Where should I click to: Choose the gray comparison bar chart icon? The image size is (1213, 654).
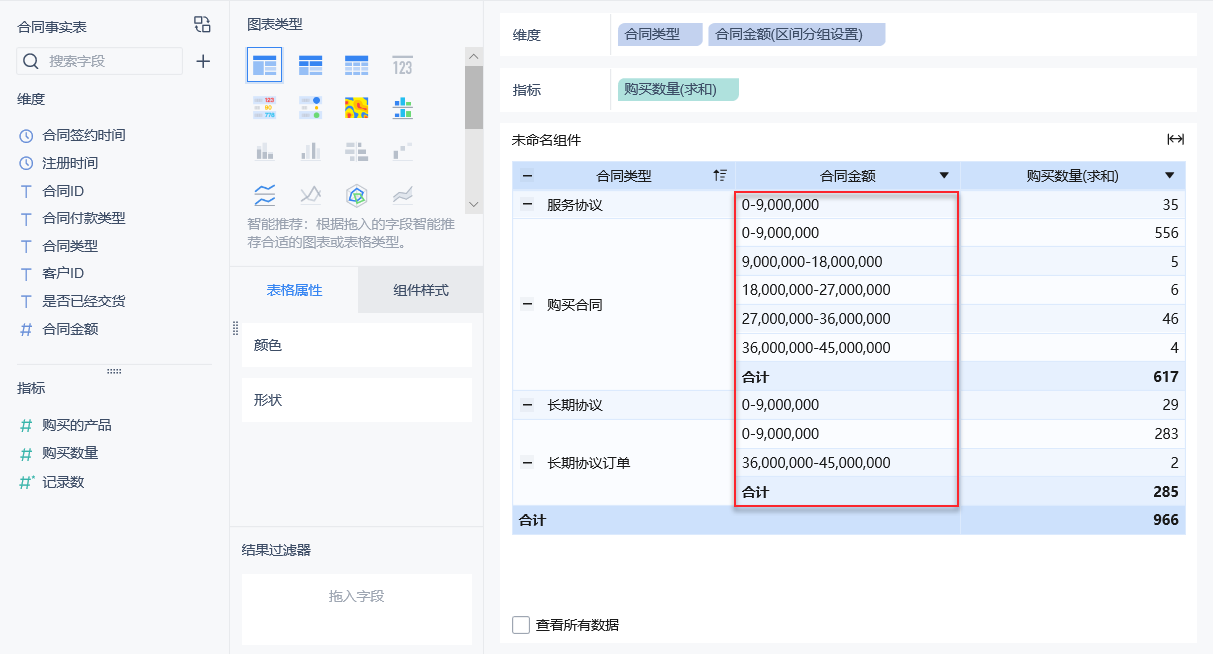point(357,151)
